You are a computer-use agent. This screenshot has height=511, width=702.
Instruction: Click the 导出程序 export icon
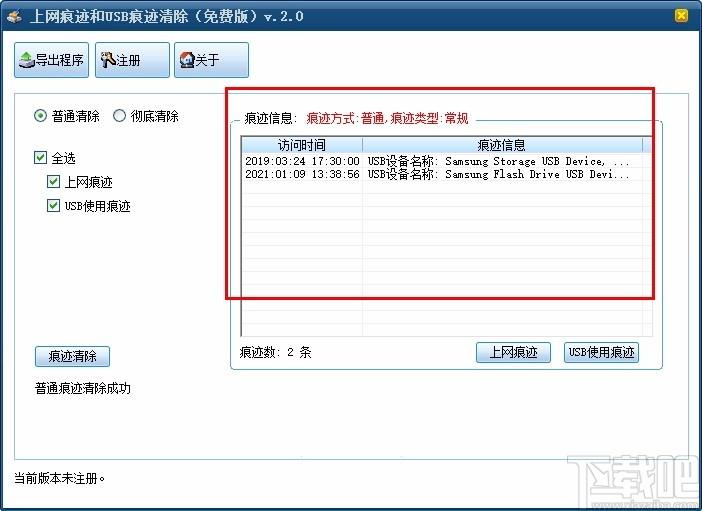click(x=27, y=60)
